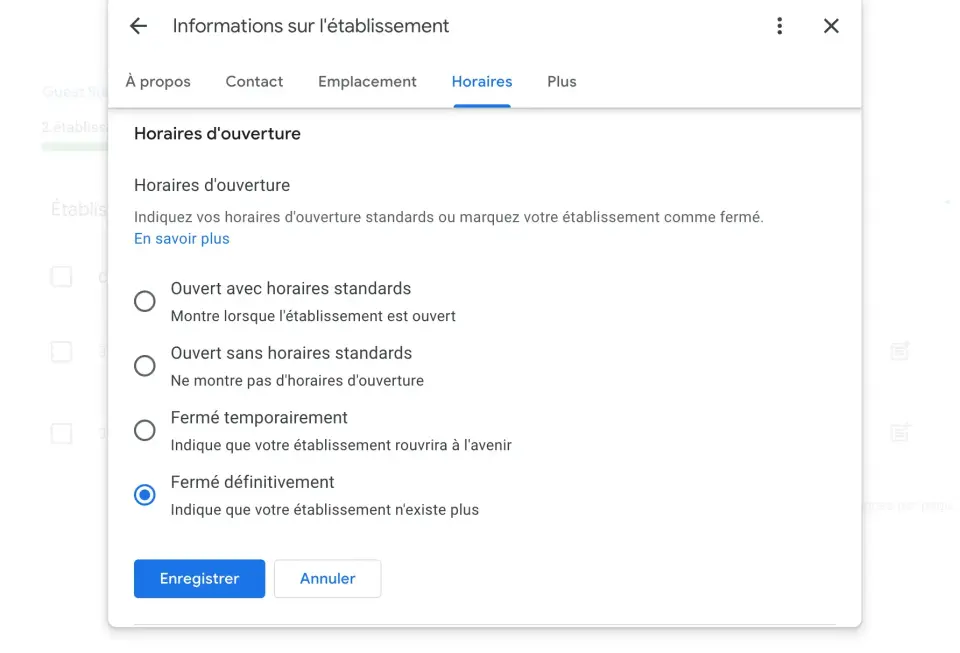The width and height of the screenshot is (960, 653).
Task: Open the Contact tab
Action: 254,81
